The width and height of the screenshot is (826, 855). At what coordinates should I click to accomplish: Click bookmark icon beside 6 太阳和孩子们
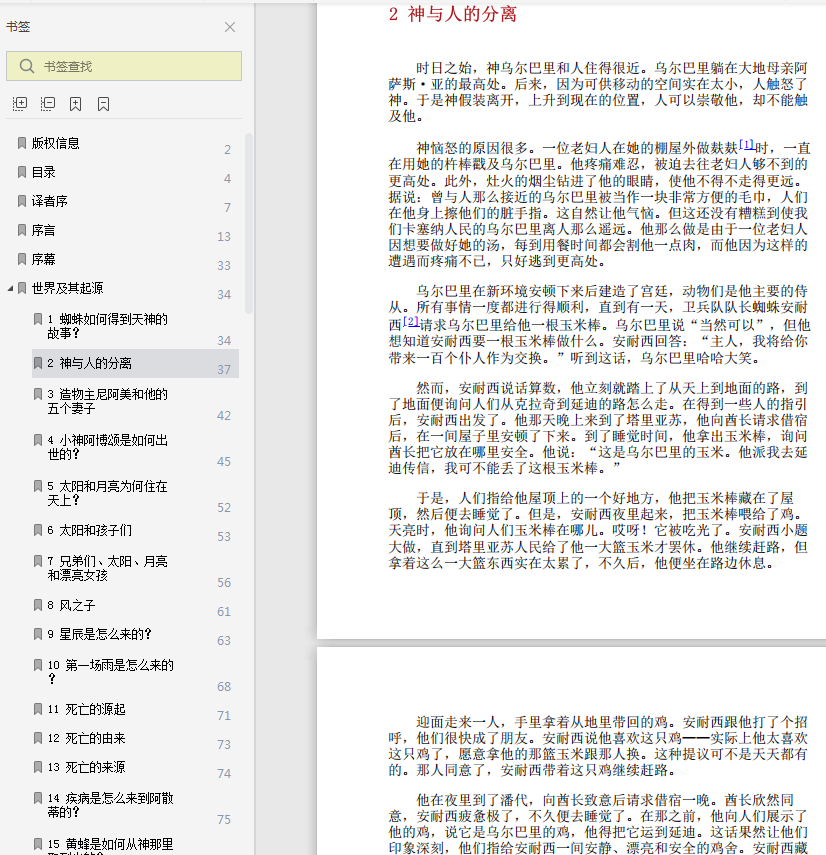click(38, 530)
